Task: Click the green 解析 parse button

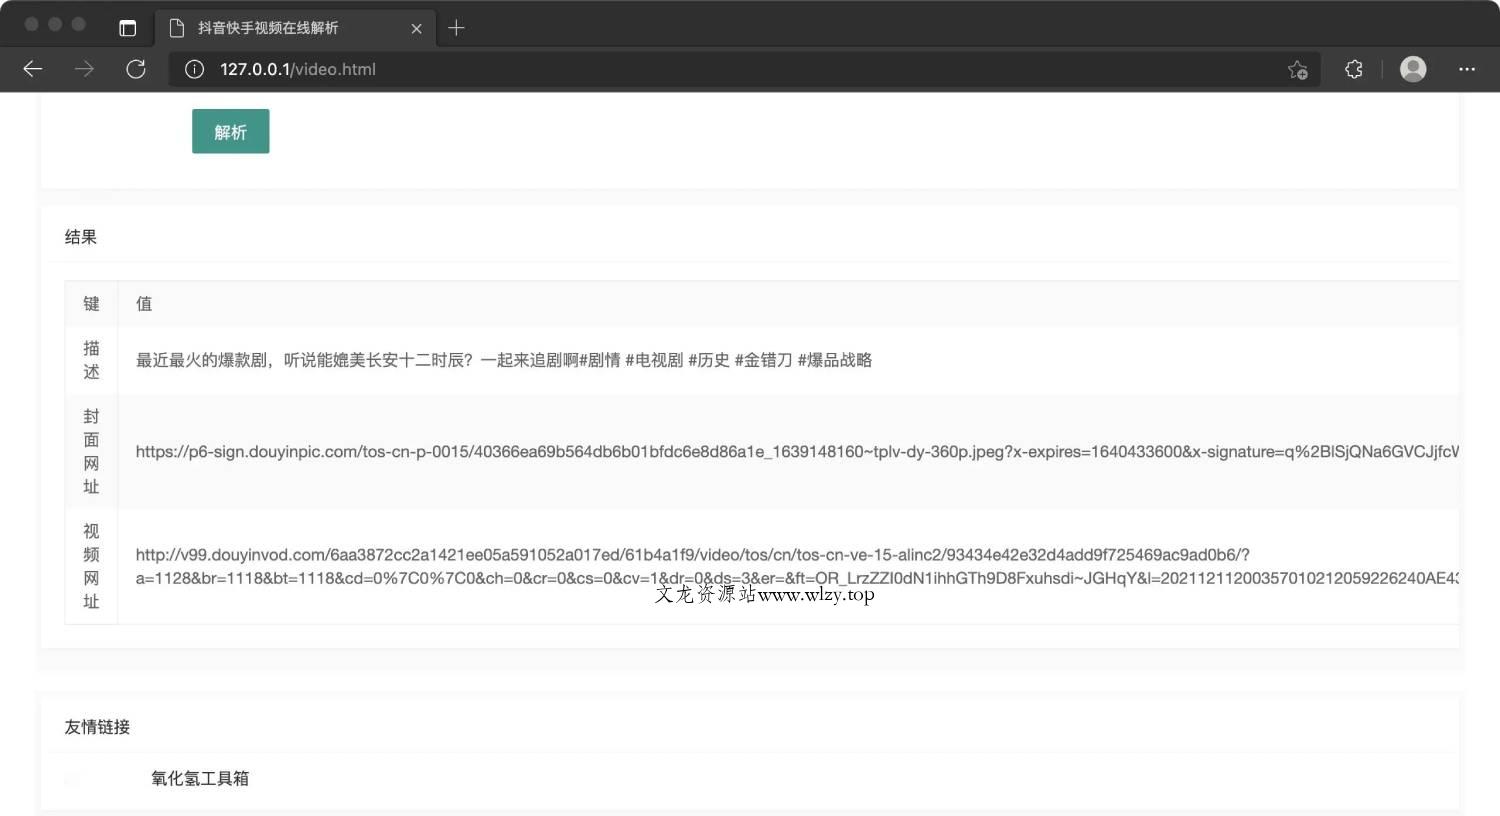Action: (230, 131)
